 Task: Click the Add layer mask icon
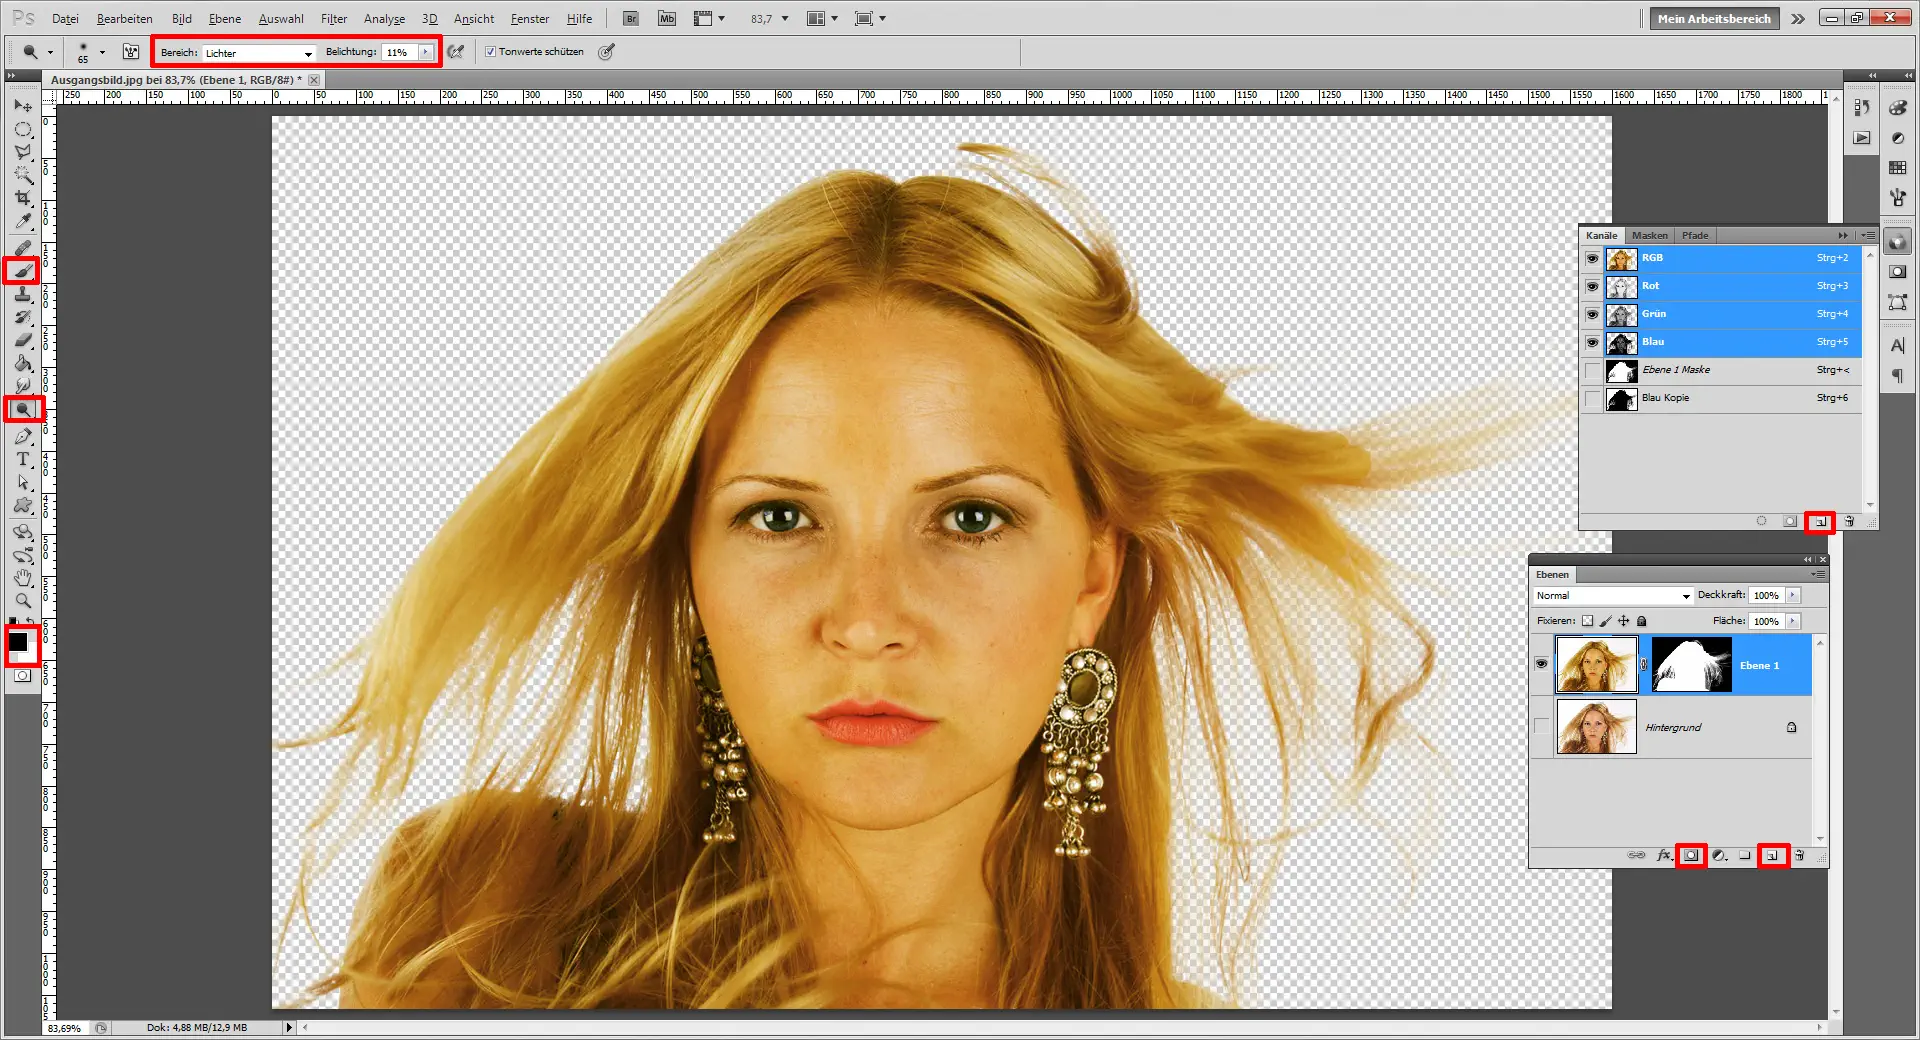[x=1691, y=856]
